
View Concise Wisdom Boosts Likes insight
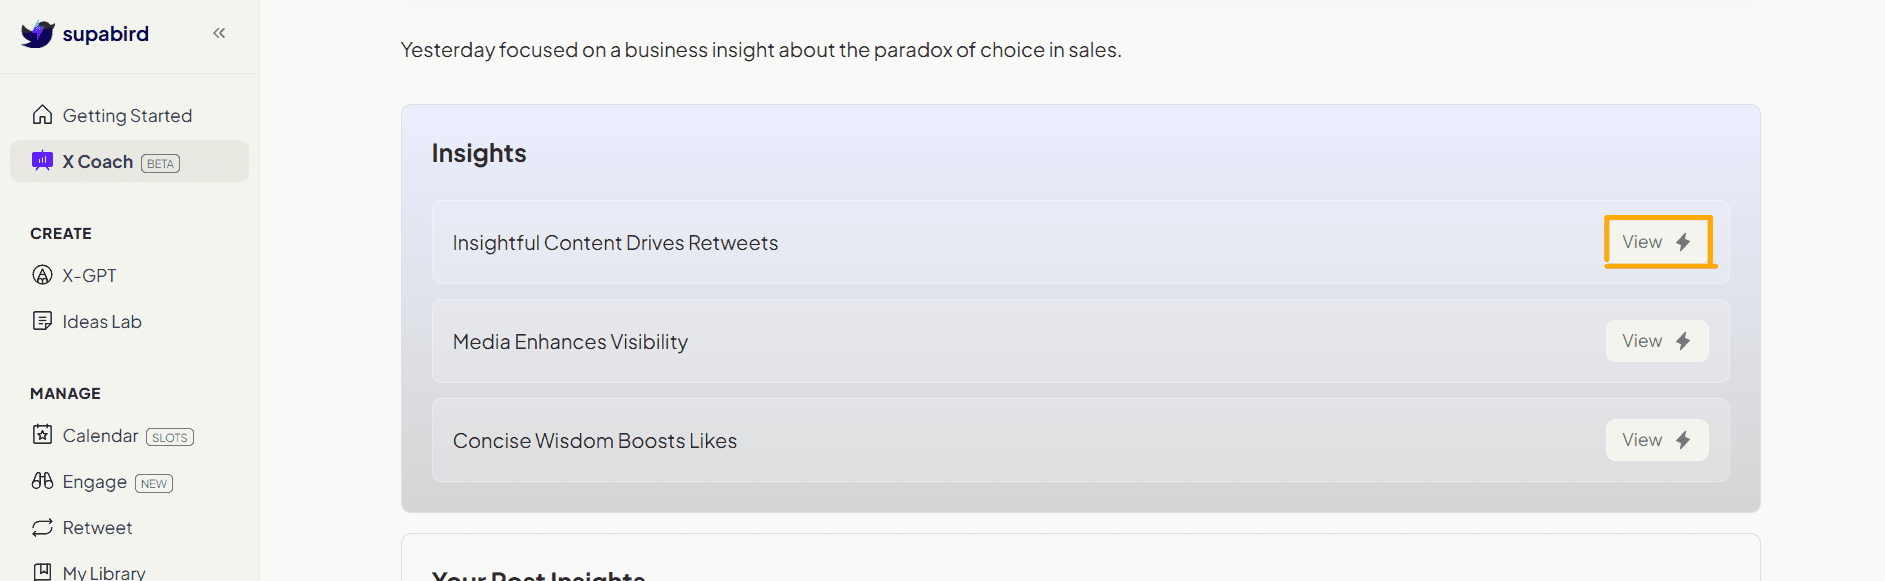pyautogui.click(x=1656, y=440)
